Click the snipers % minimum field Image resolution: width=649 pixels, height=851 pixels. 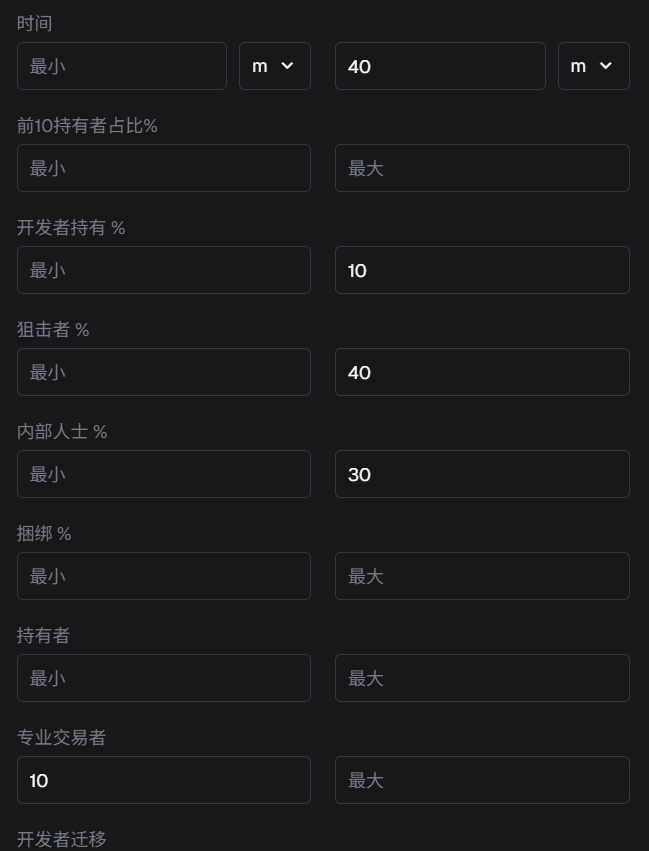pyautogui.click(x=163, y=372)
